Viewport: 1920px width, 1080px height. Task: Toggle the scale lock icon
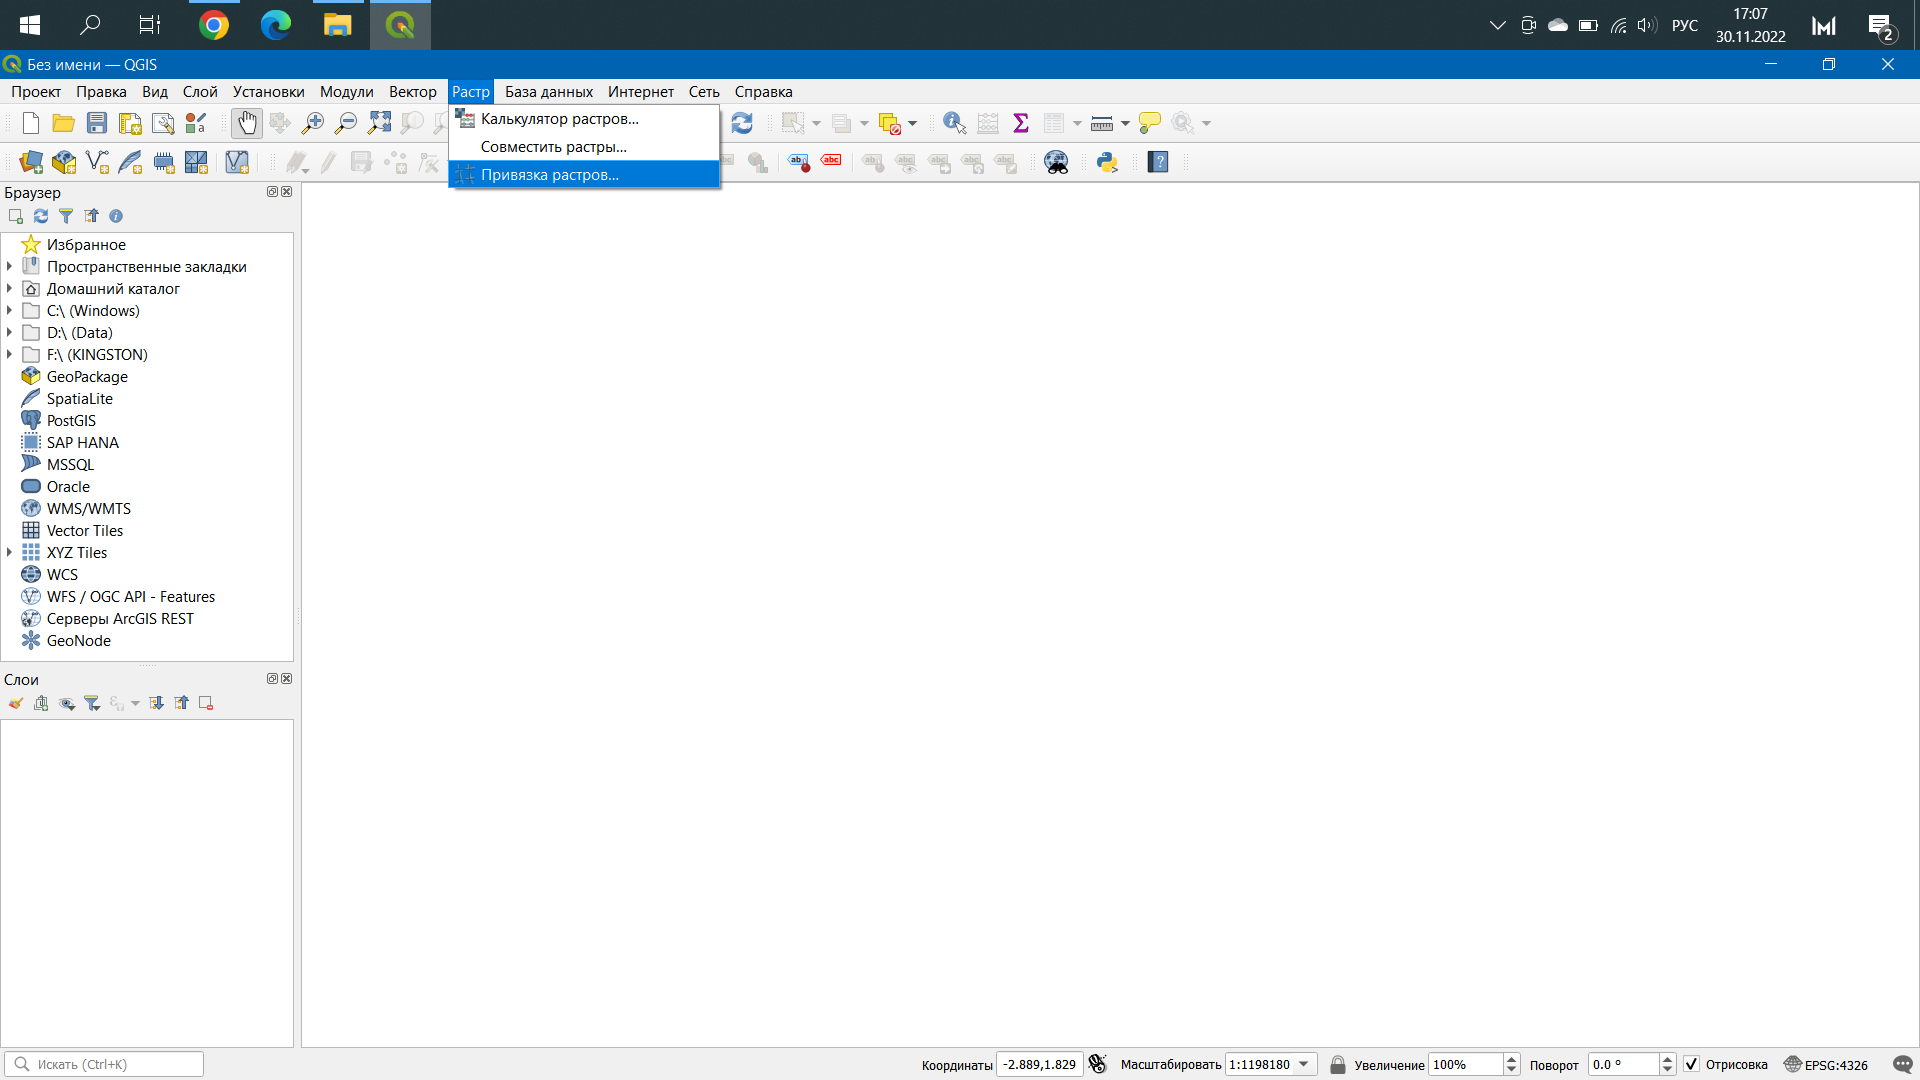pyautogui.click(x=1338, y=1064)
